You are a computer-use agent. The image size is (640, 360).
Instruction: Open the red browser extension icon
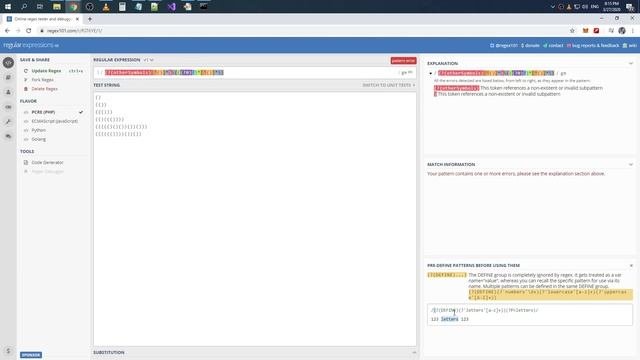coord(596,31)
